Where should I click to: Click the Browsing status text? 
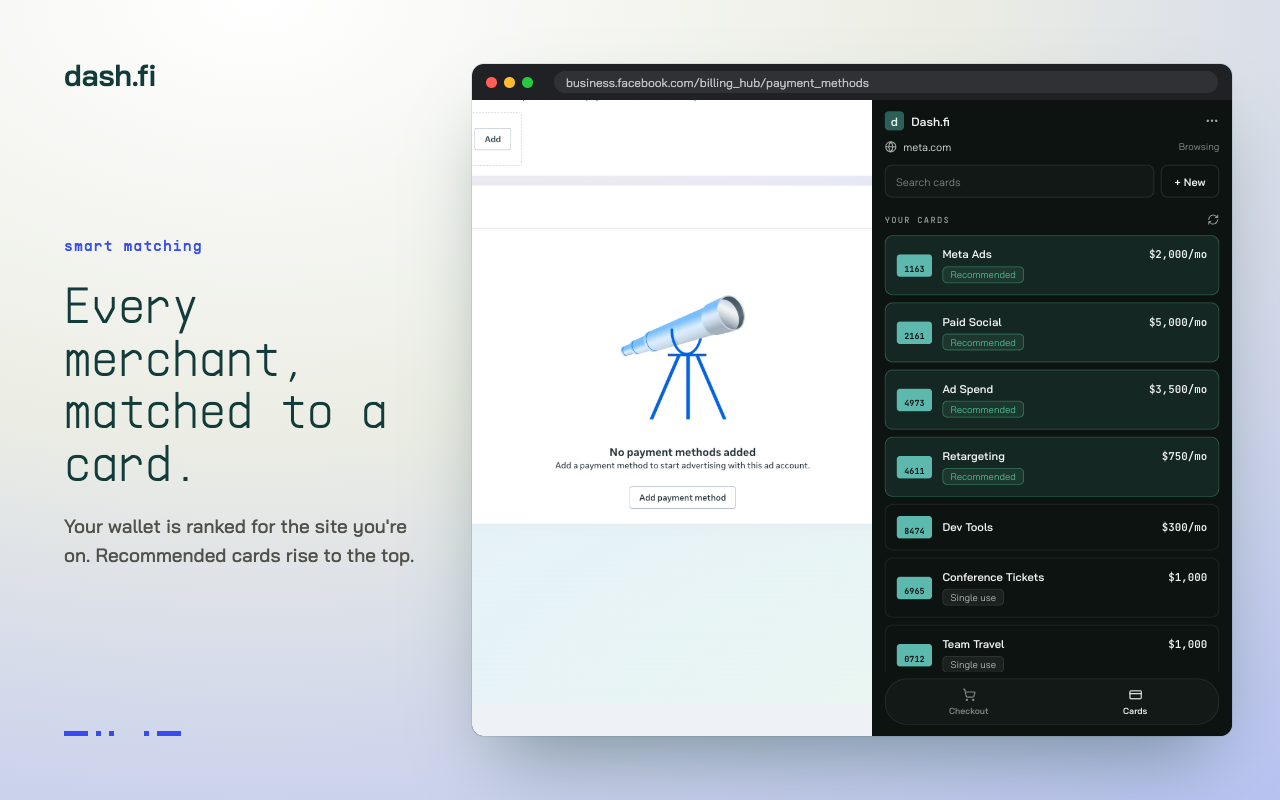click(1198, 147)
